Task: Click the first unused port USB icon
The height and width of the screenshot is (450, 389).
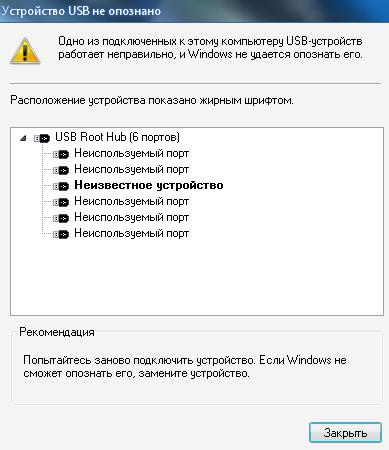Action: (x=61, y=154)
